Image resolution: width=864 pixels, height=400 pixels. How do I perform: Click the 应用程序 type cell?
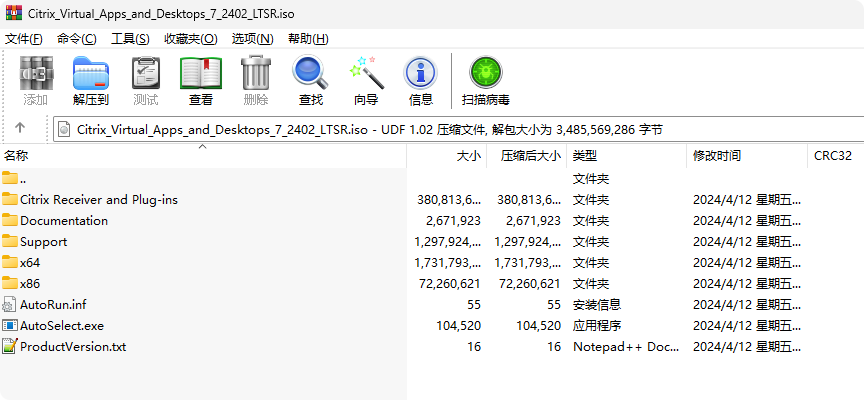pos(597,325)
